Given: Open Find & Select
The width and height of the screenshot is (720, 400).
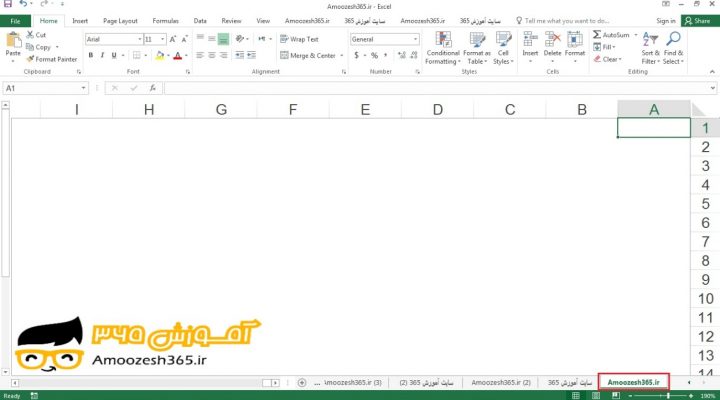Looking at the screenshot, I should (x=673, y=48).
